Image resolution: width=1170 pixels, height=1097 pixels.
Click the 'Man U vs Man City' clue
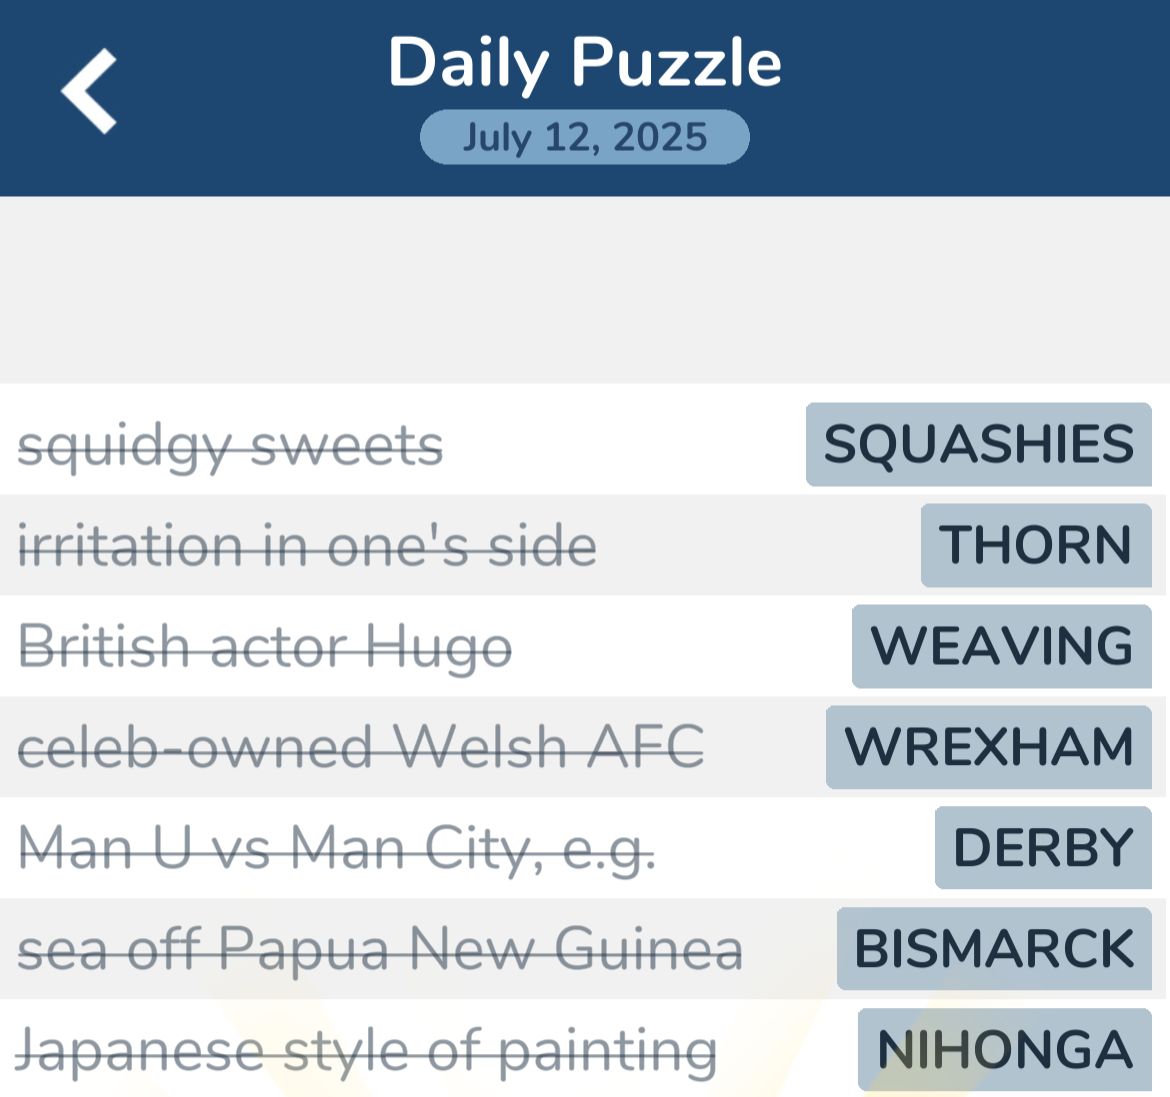click(x=336, y=849)
